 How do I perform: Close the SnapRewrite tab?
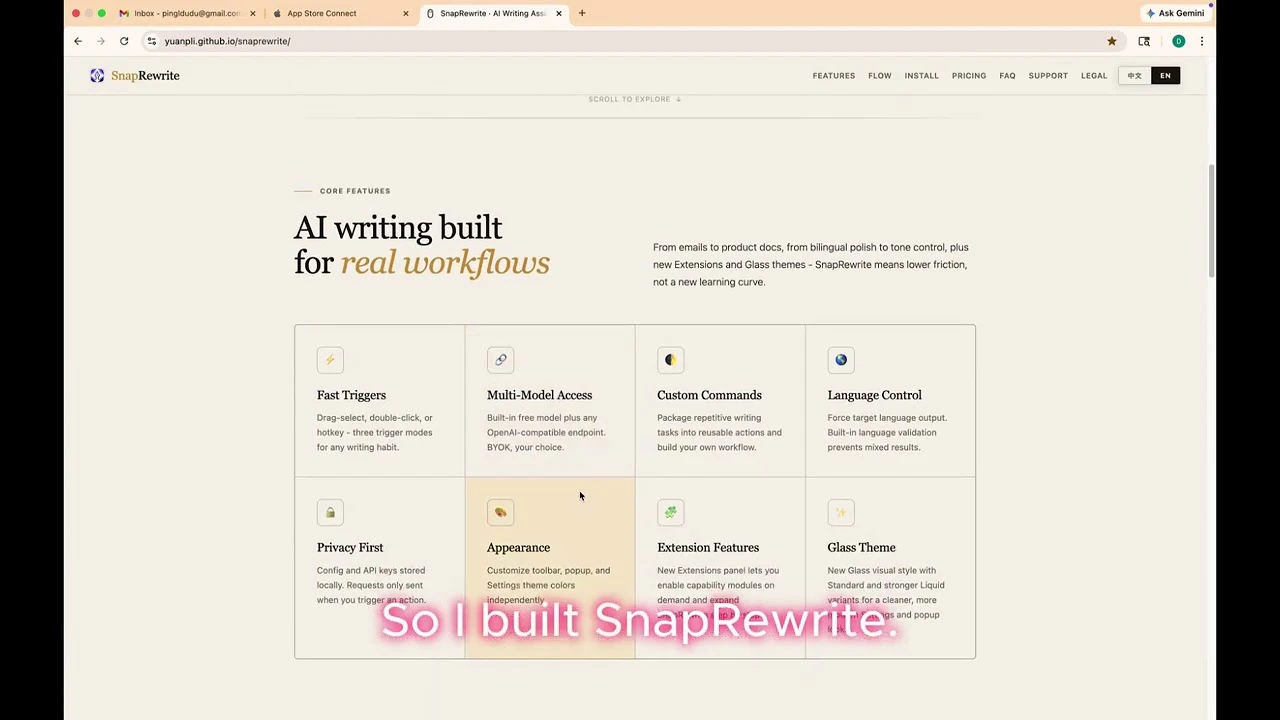pyautogui.click(x=558, y=13)
